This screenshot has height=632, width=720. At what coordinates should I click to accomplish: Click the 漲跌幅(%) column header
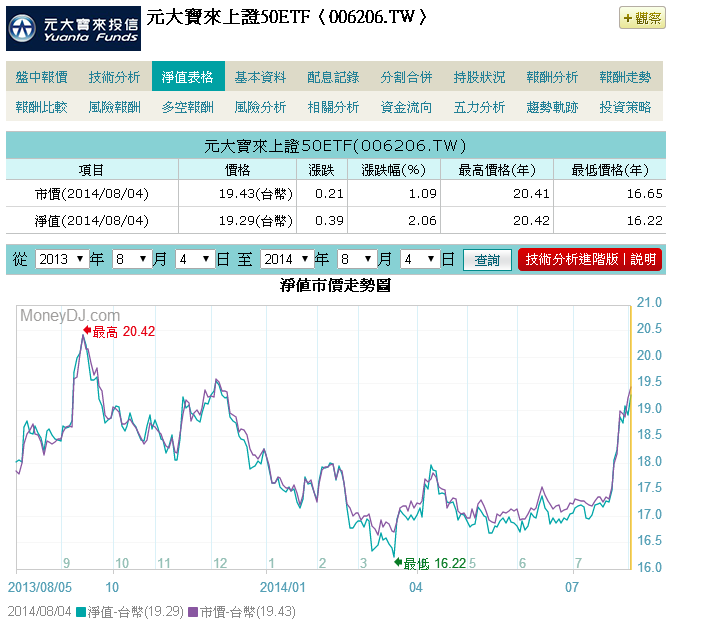point(394,170)
